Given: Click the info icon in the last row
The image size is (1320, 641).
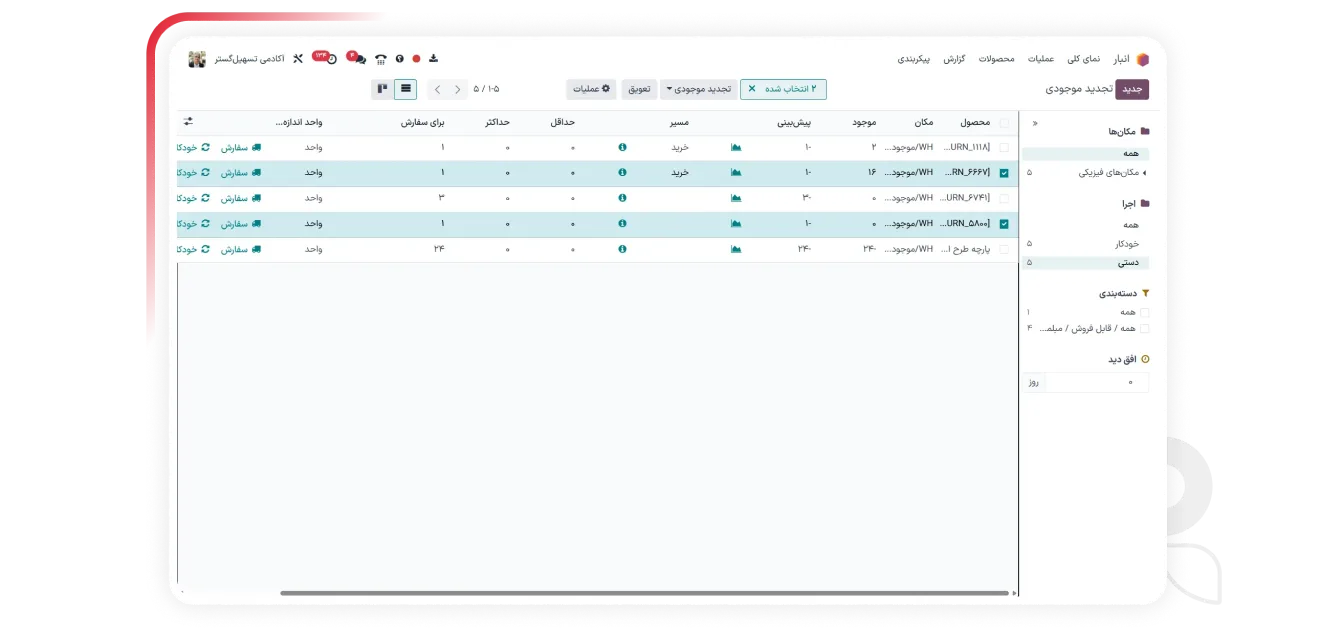Looking at the screenshot, I should click(622, 249).
